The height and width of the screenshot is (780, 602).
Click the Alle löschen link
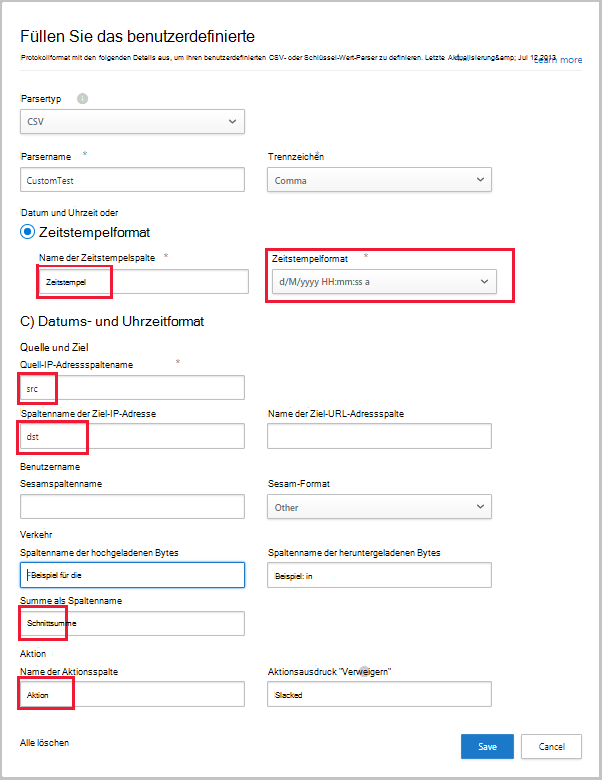click(x=45, y=744)
